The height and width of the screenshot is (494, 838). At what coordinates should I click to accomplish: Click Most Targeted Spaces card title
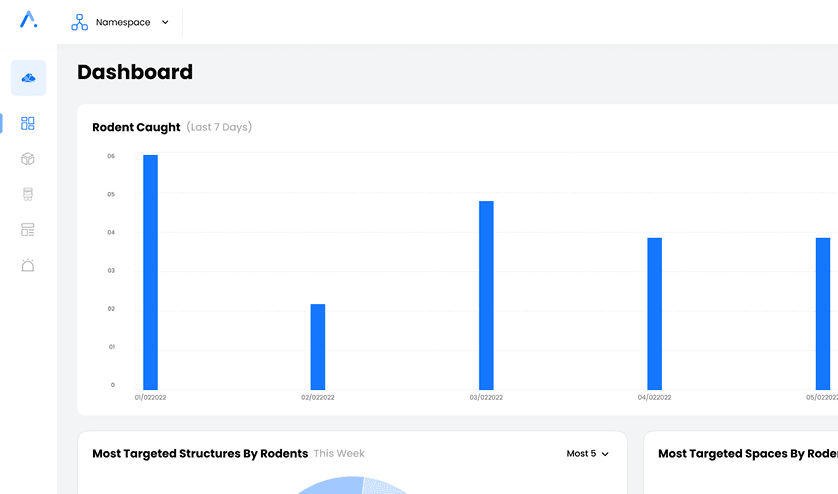(x=746, y=454)
